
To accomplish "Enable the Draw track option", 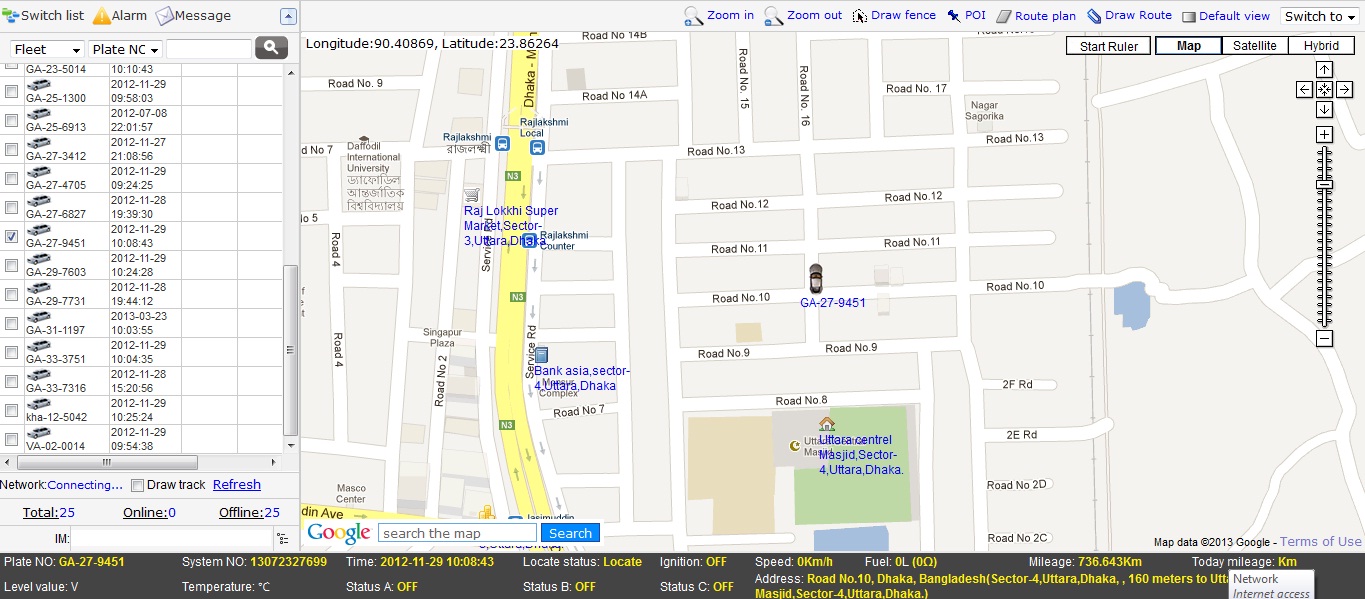I will [x=137, y=484].
